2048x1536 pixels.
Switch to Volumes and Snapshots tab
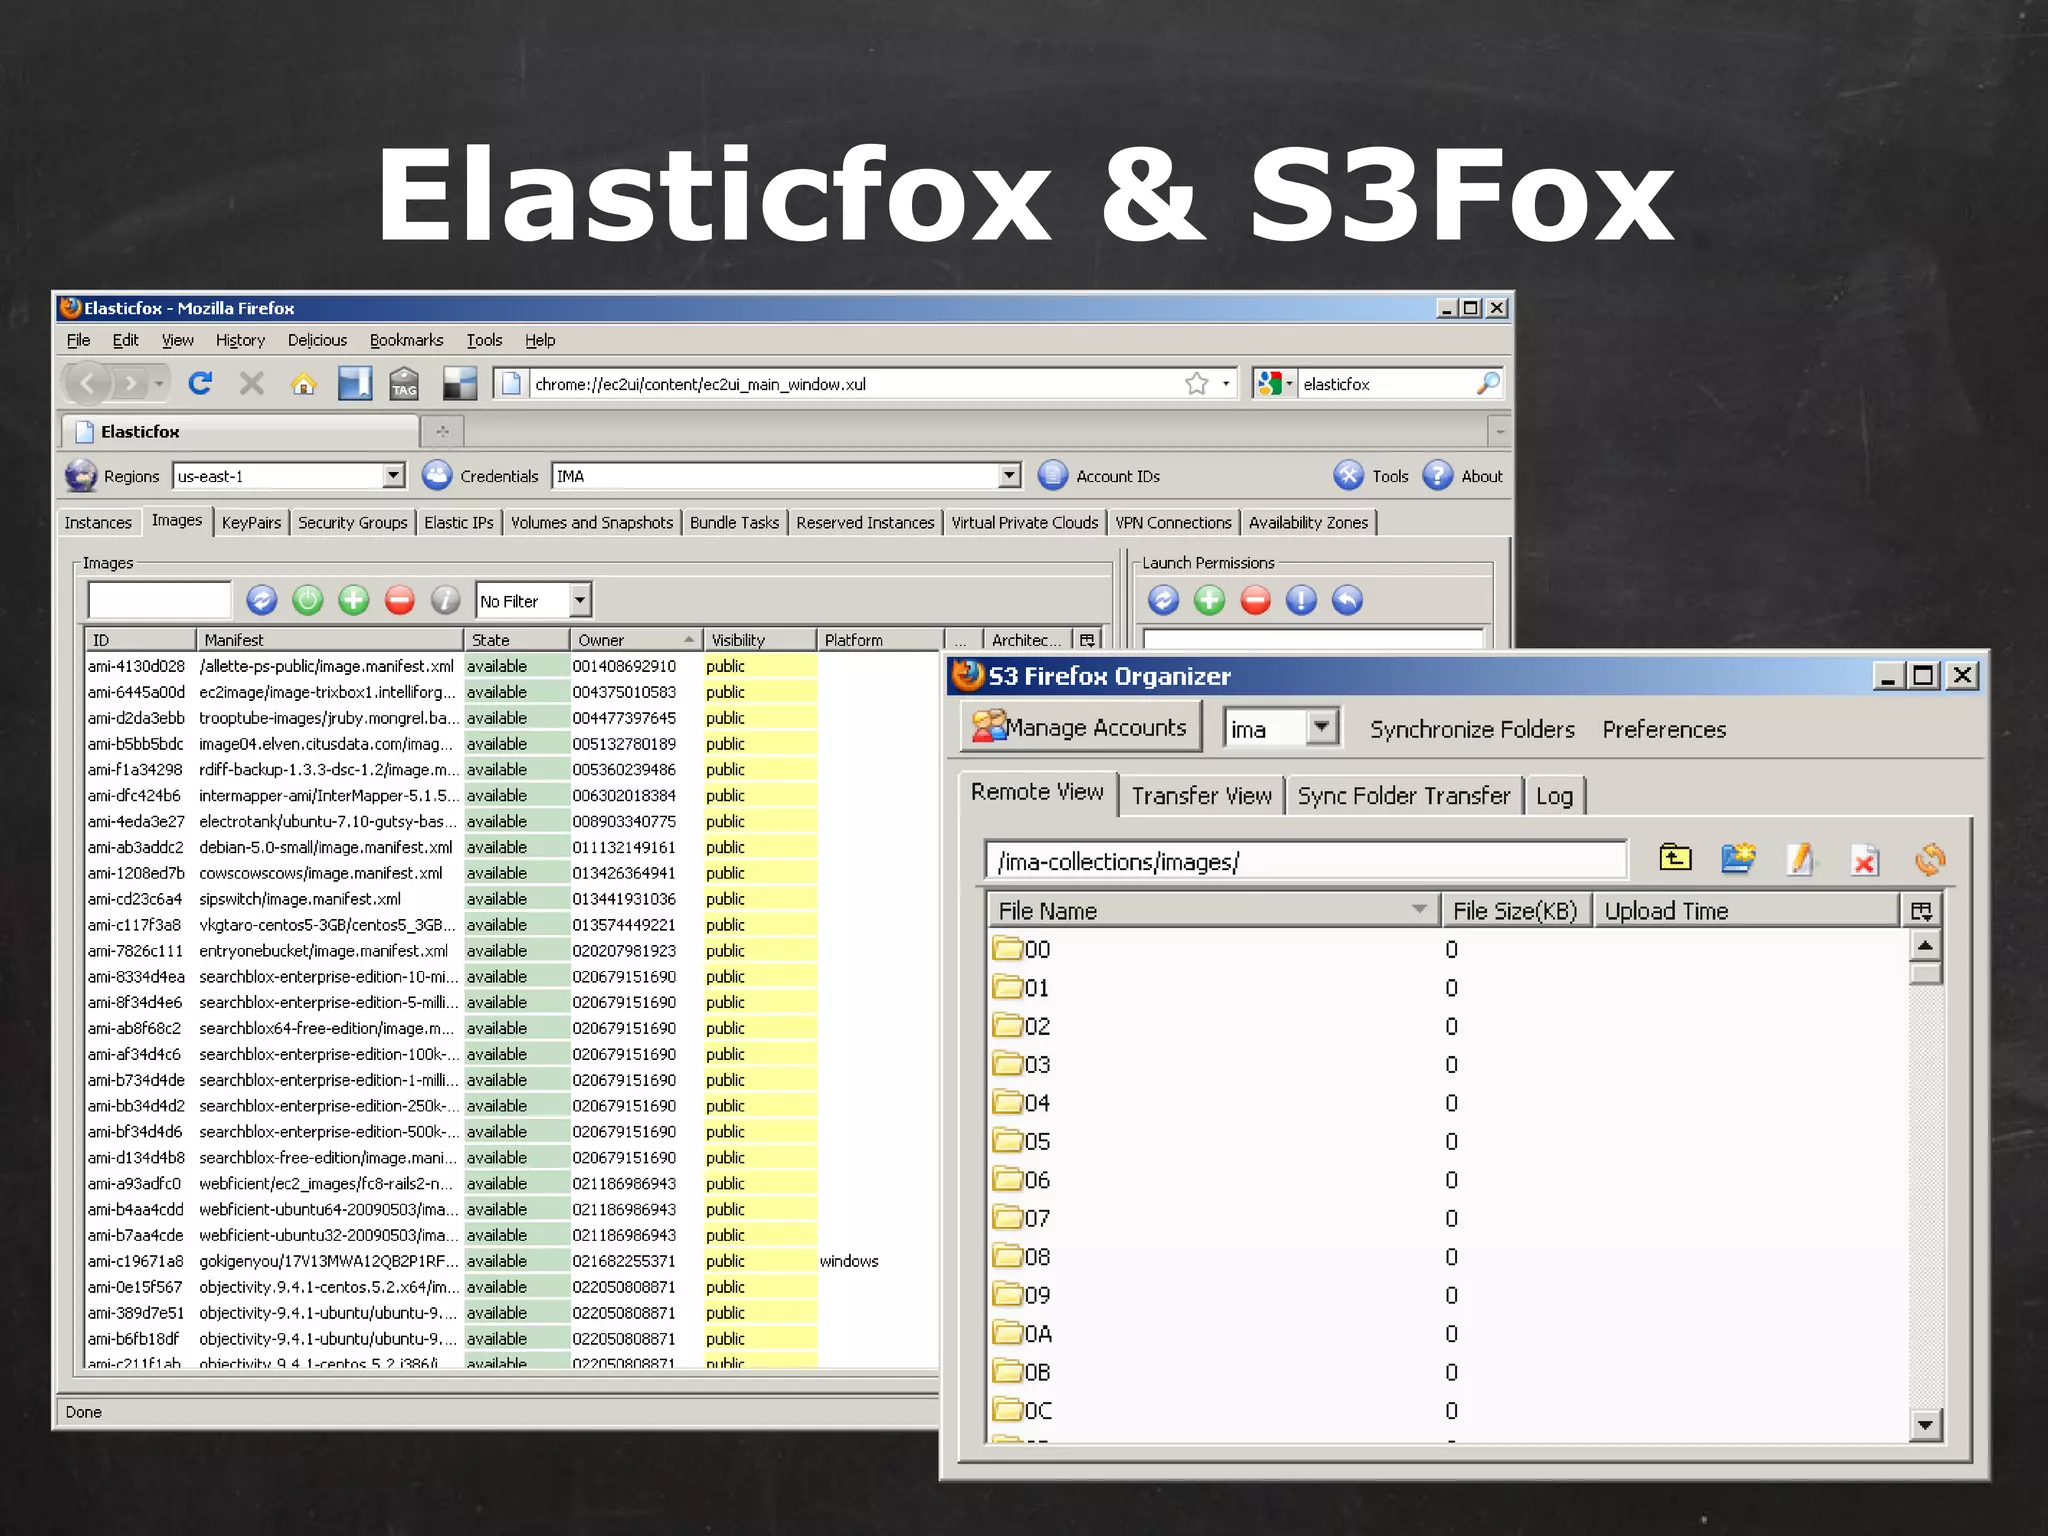[x=592, y=522]
